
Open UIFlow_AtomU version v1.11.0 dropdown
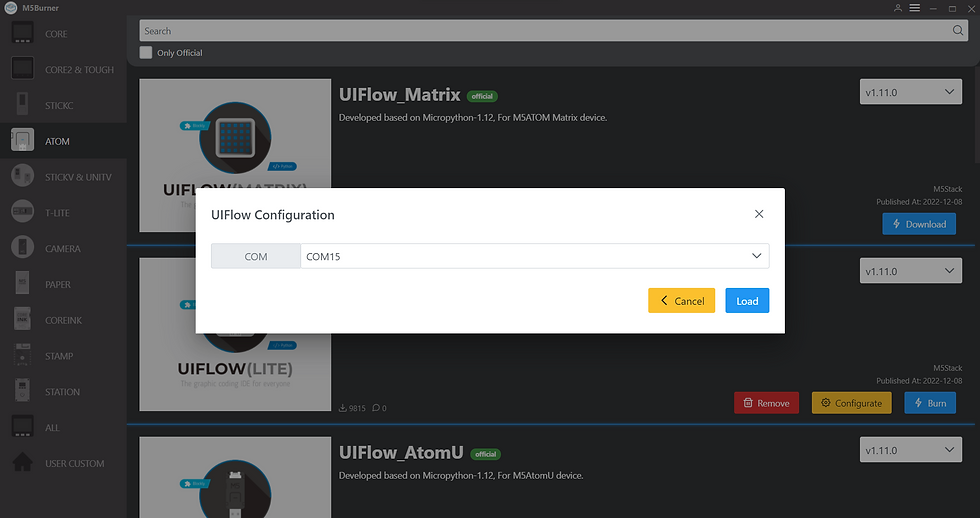[x=911, y=450]
